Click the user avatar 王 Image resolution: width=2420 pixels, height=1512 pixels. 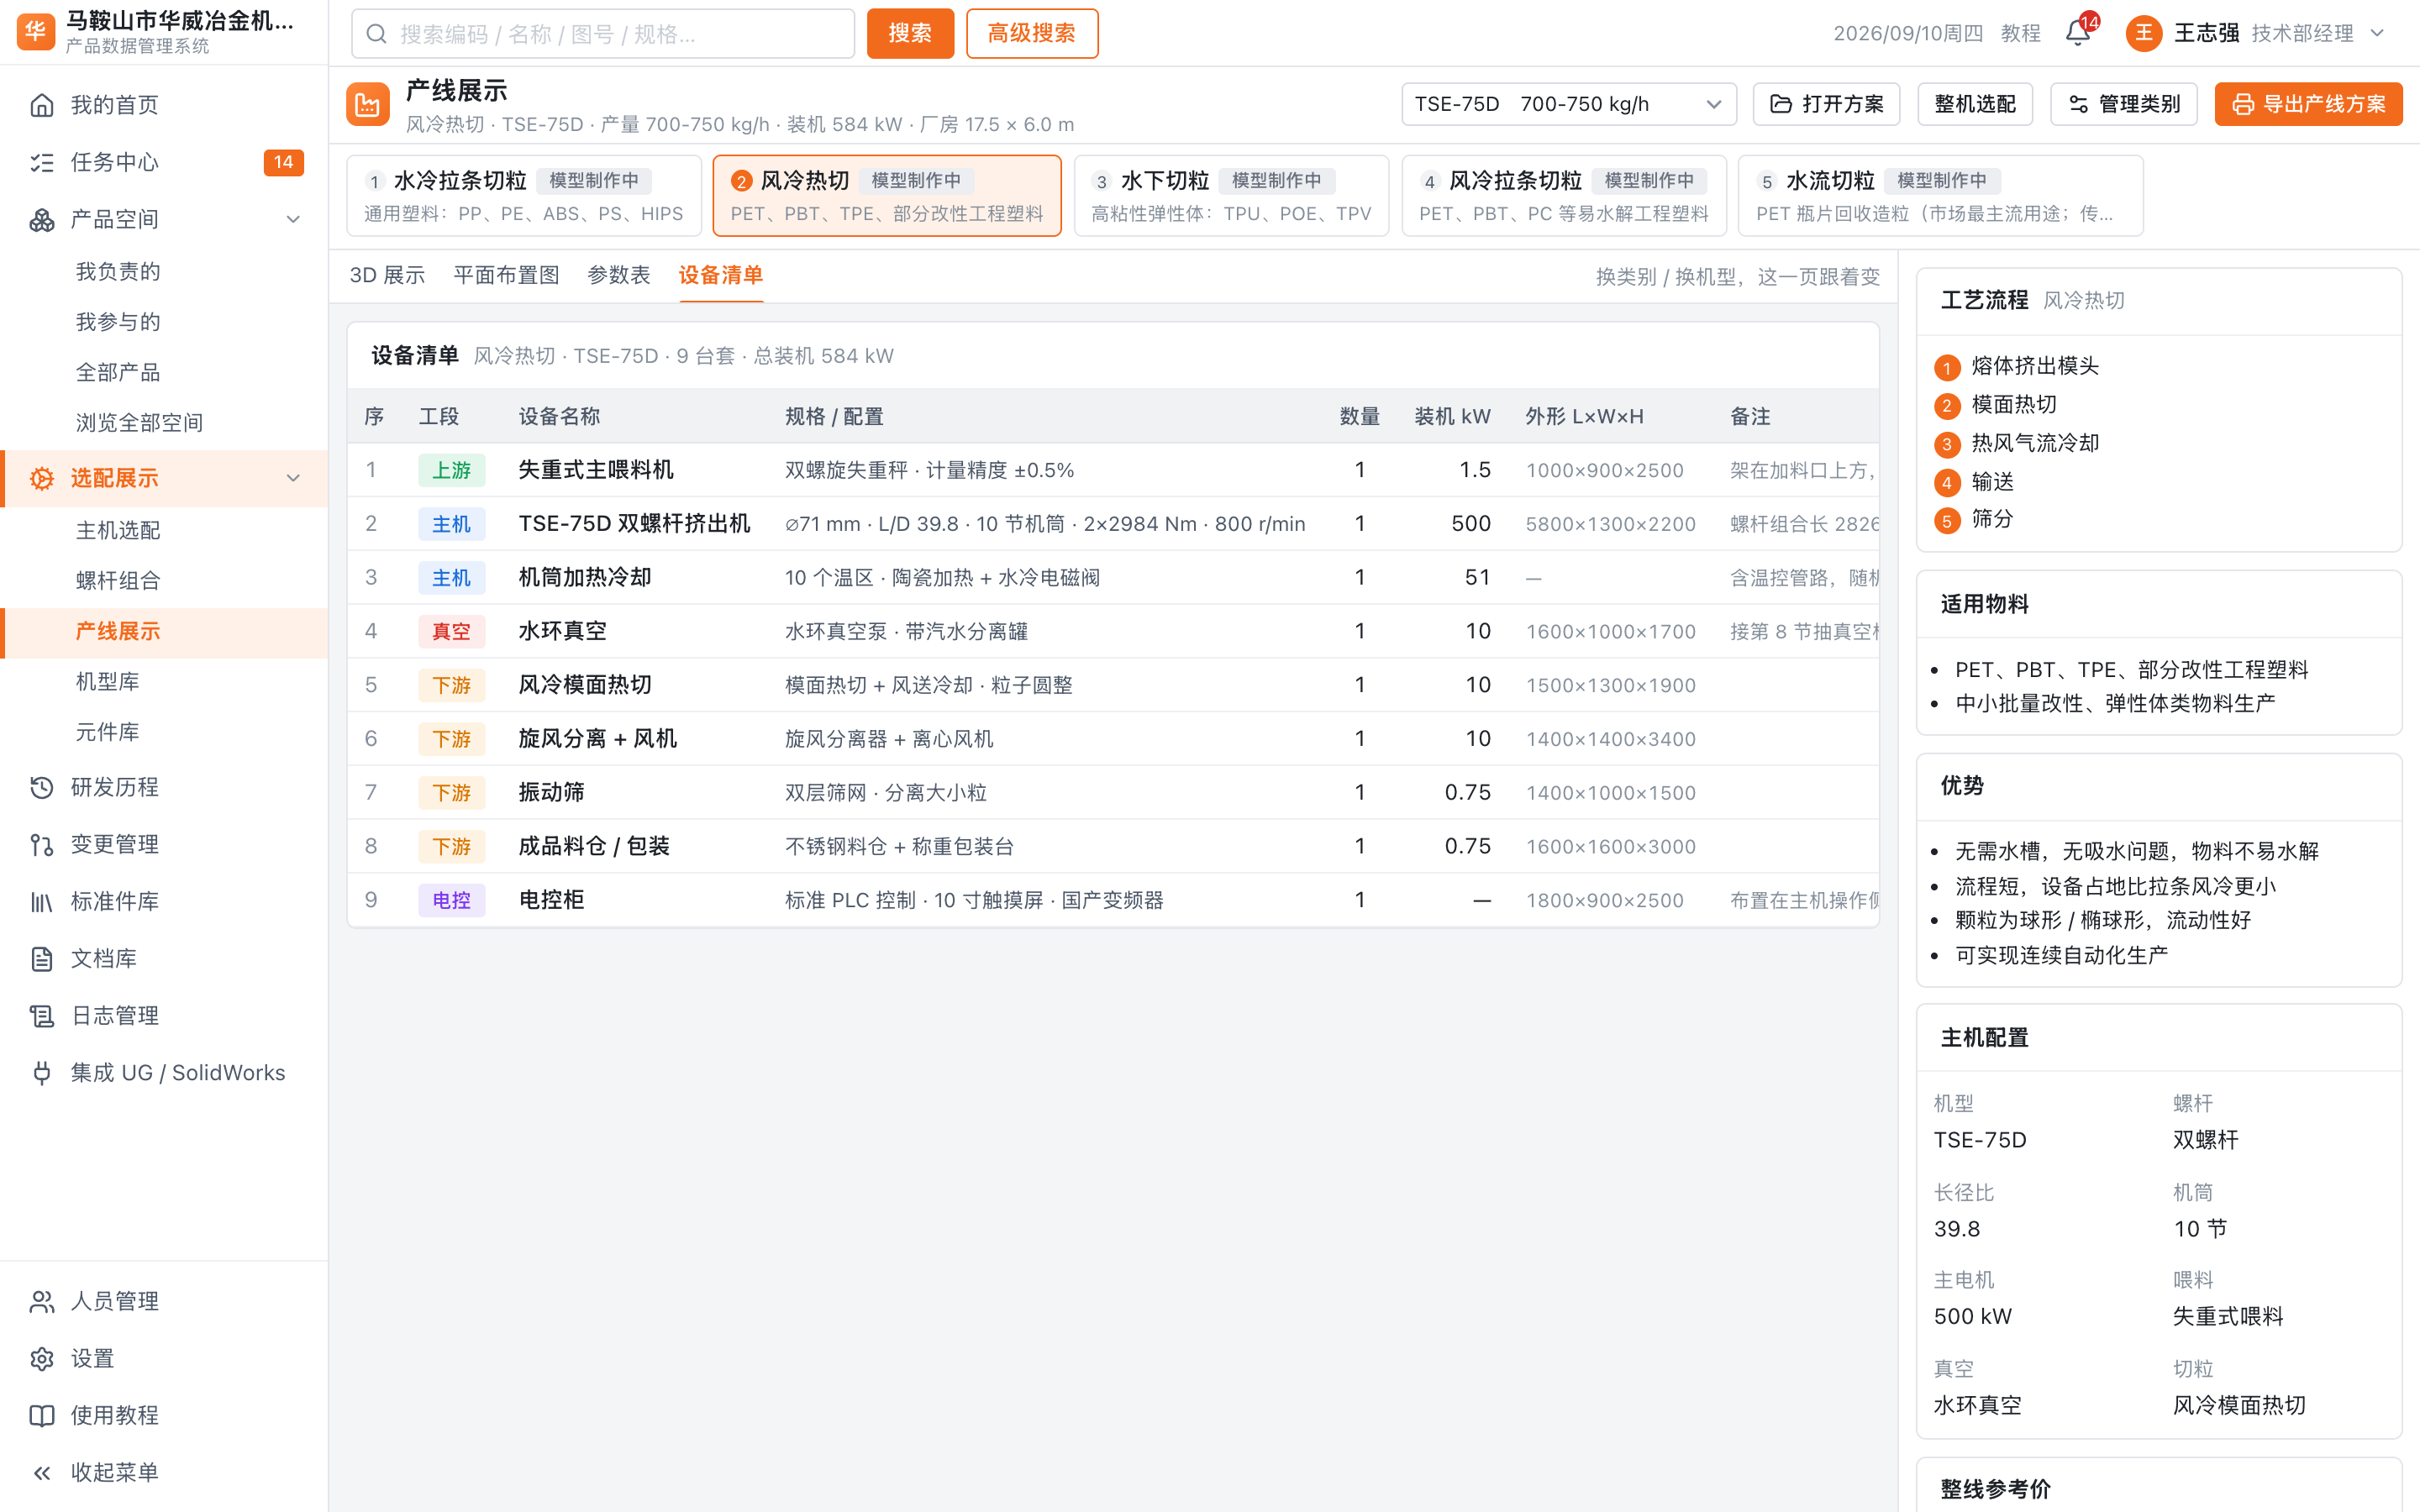(x=2143, y=33)
